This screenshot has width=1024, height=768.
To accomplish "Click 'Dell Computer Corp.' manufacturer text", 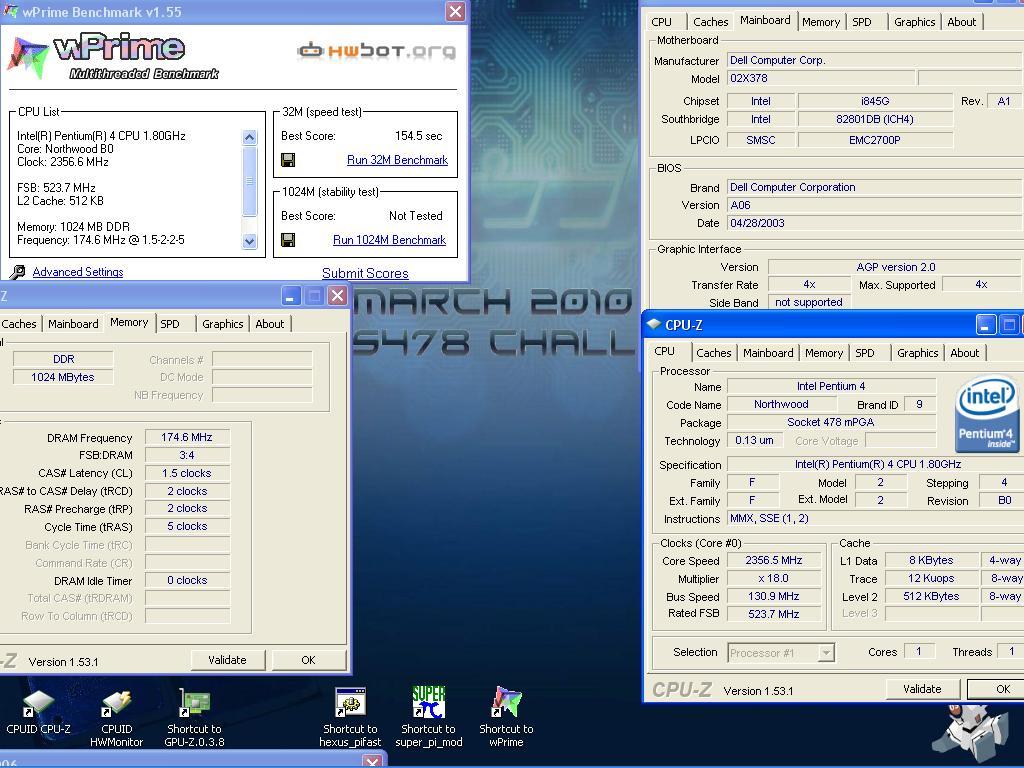I will click(x=777, y=60).
